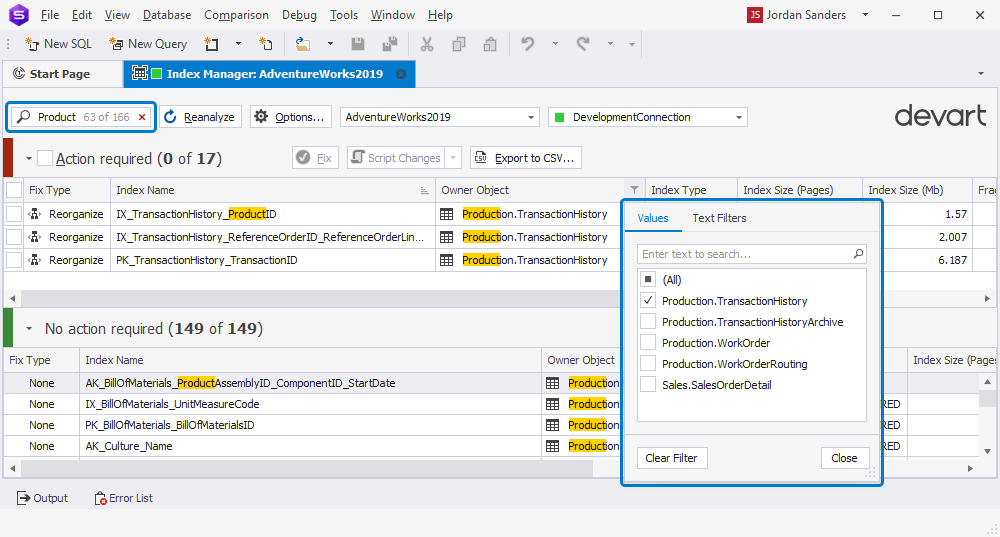Check Production.TransactionHistoryArchive filter value
The image size is (1000, 537).
pos(648,321)
